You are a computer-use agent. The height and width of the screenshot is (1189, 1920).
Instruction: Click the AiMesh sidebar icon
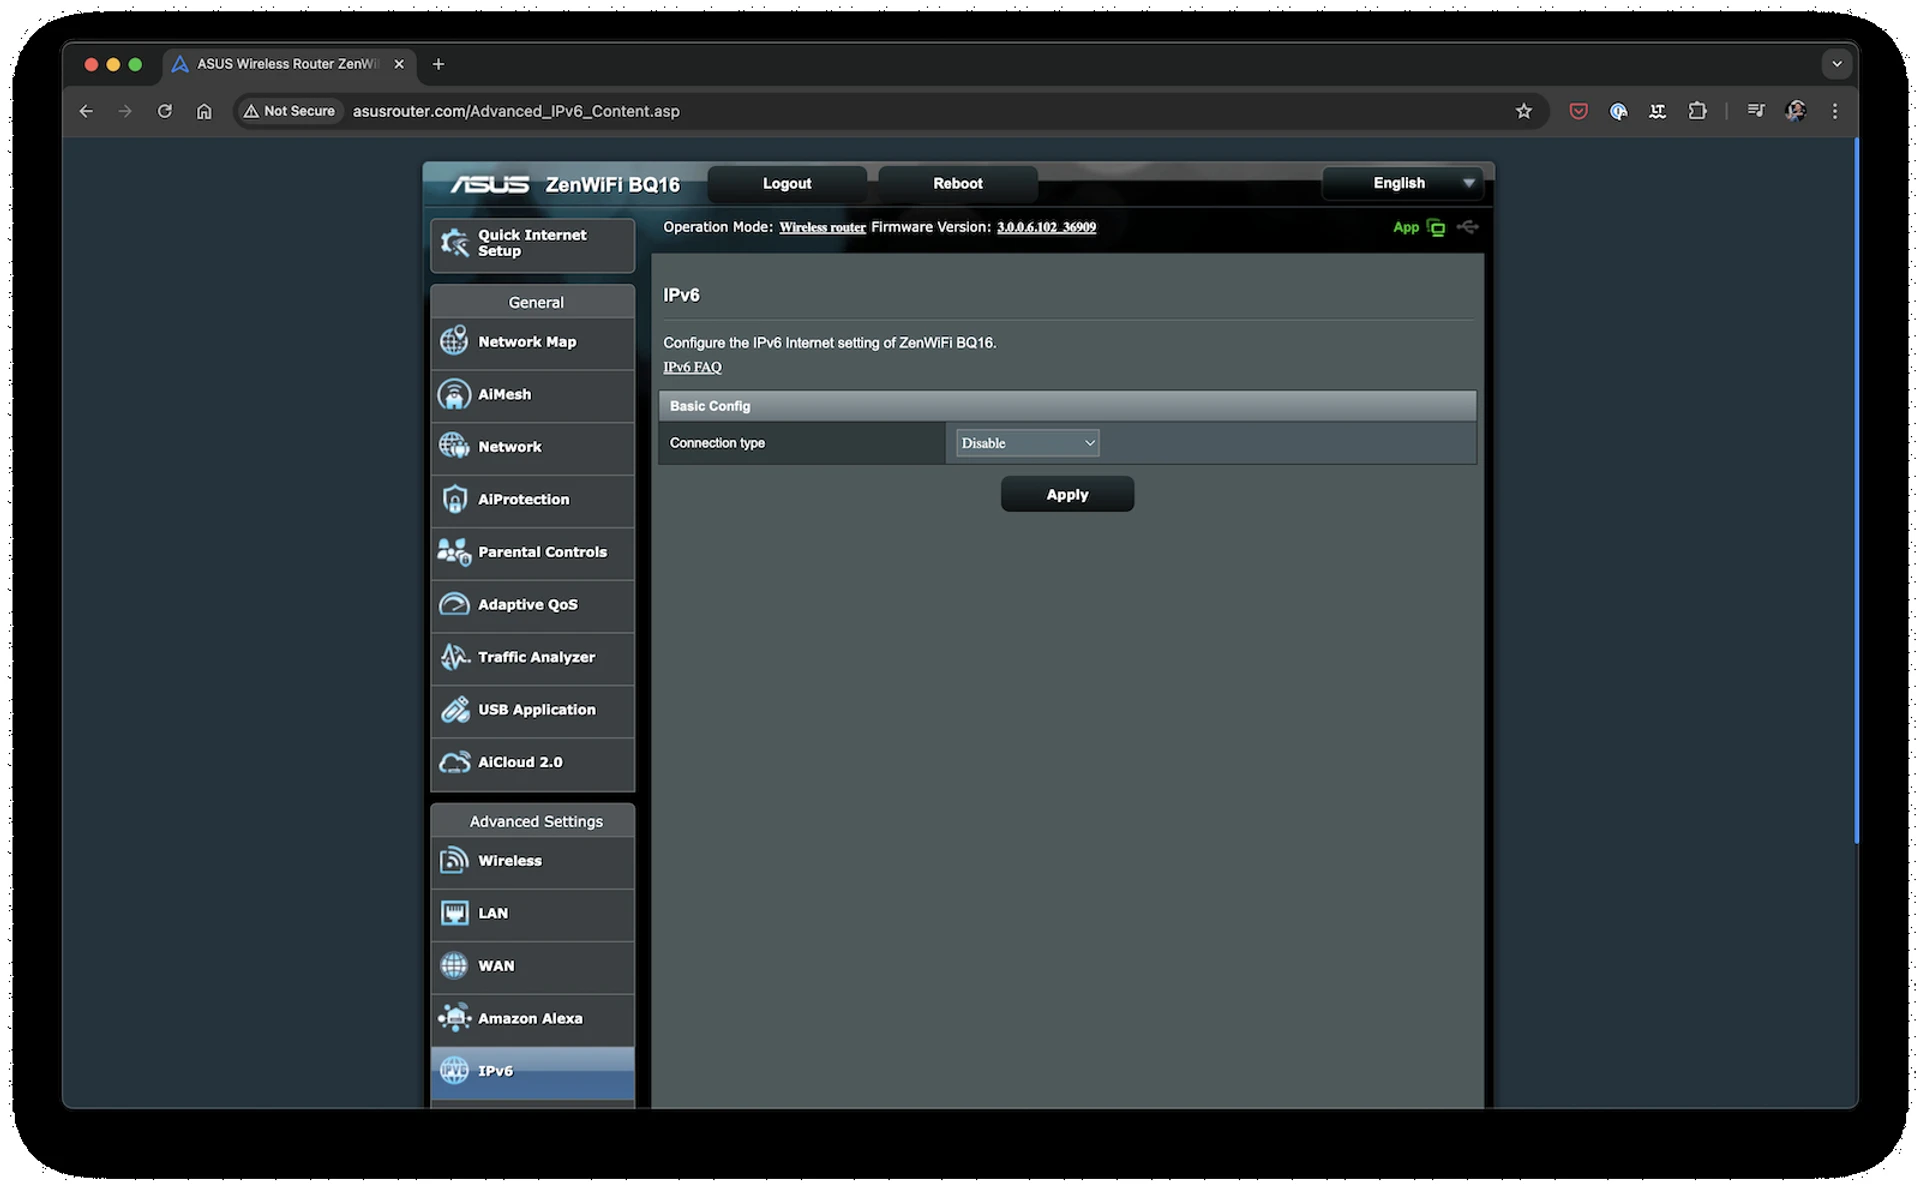454,394
